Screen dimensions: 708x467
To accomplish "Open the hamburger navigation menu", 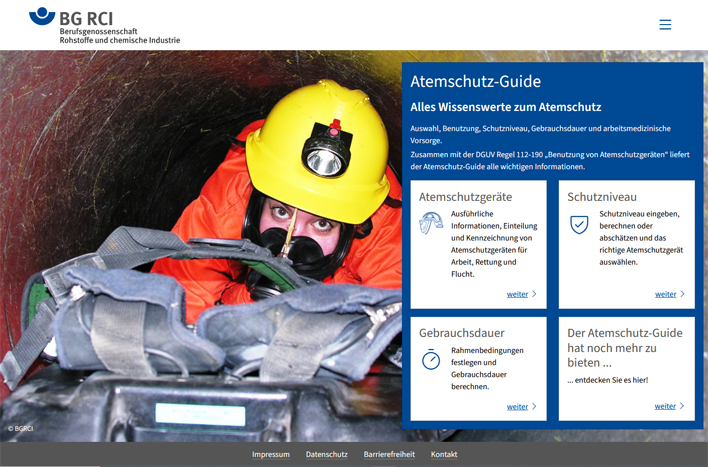I will 665,25.
